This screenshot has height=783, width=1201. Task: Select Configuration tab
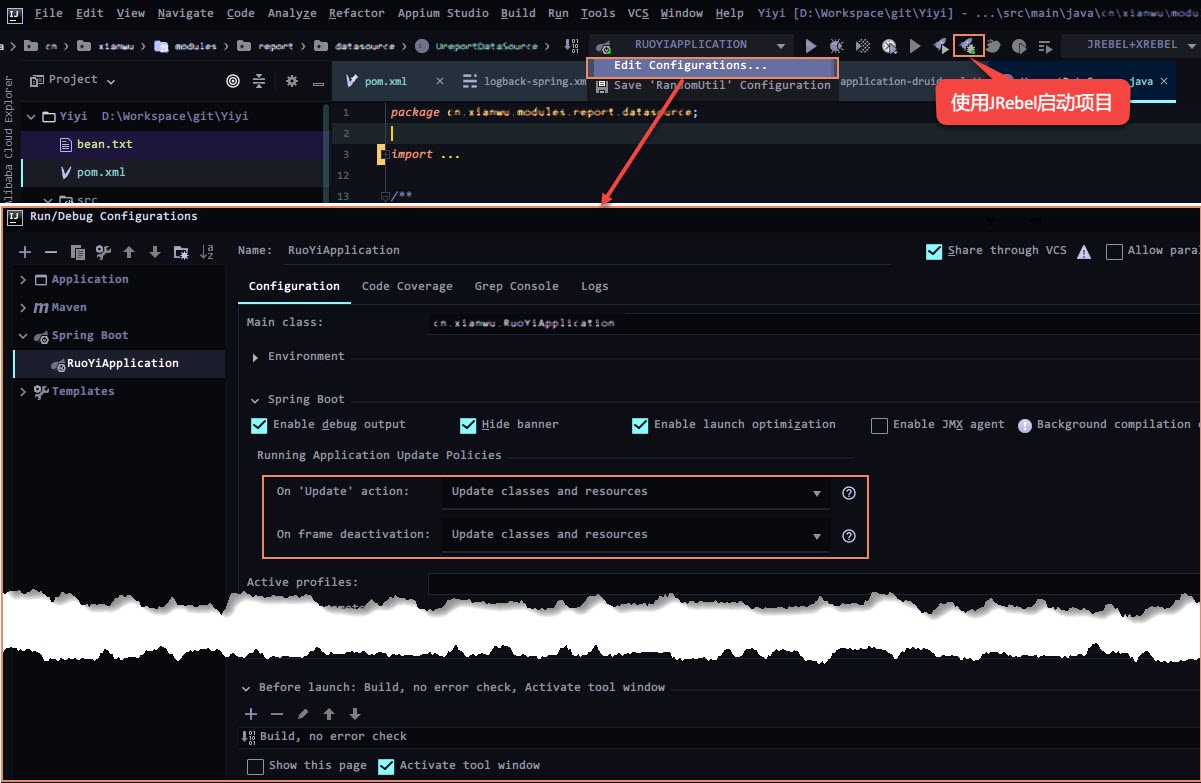click(x=294, y=286)
